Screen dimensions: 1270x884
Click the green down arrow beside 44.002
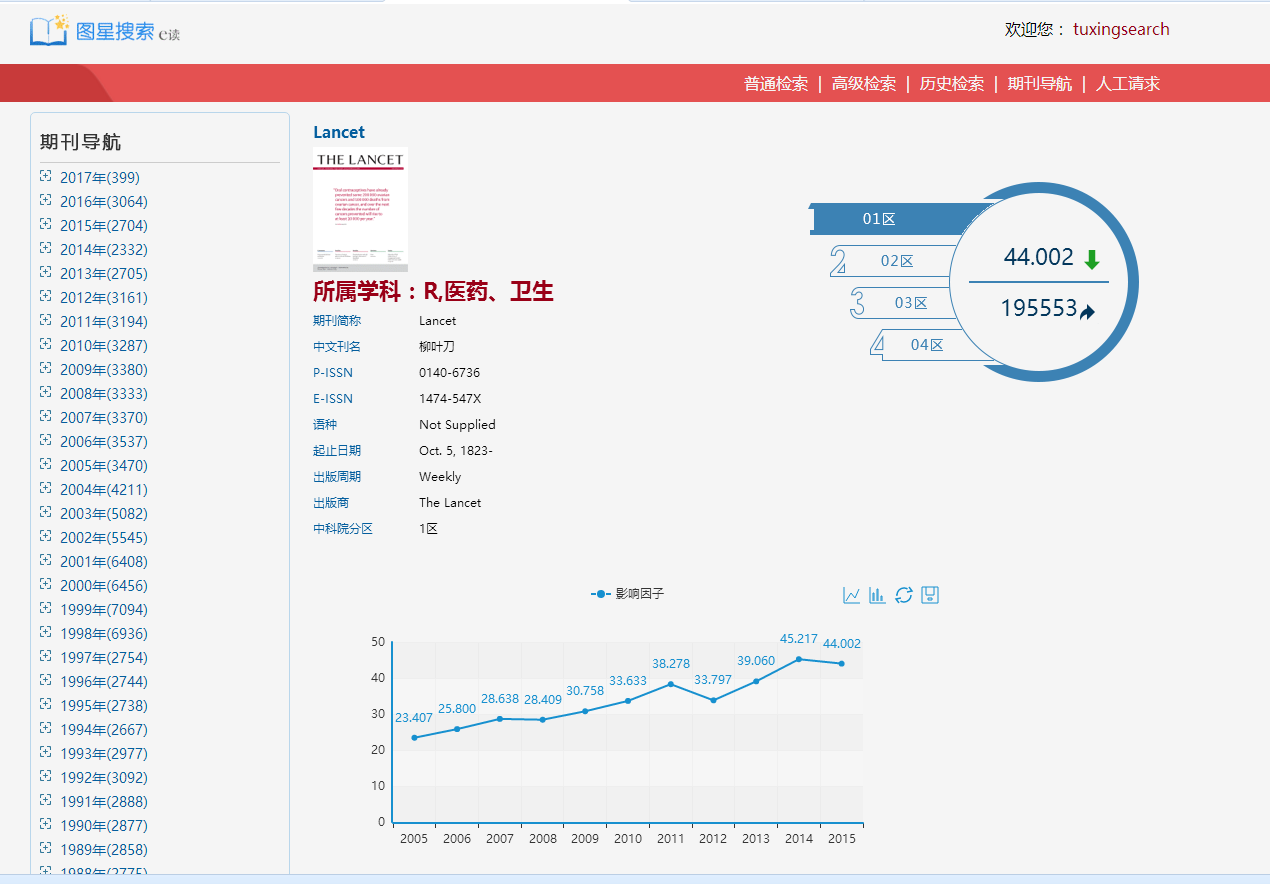[1092, 260]
